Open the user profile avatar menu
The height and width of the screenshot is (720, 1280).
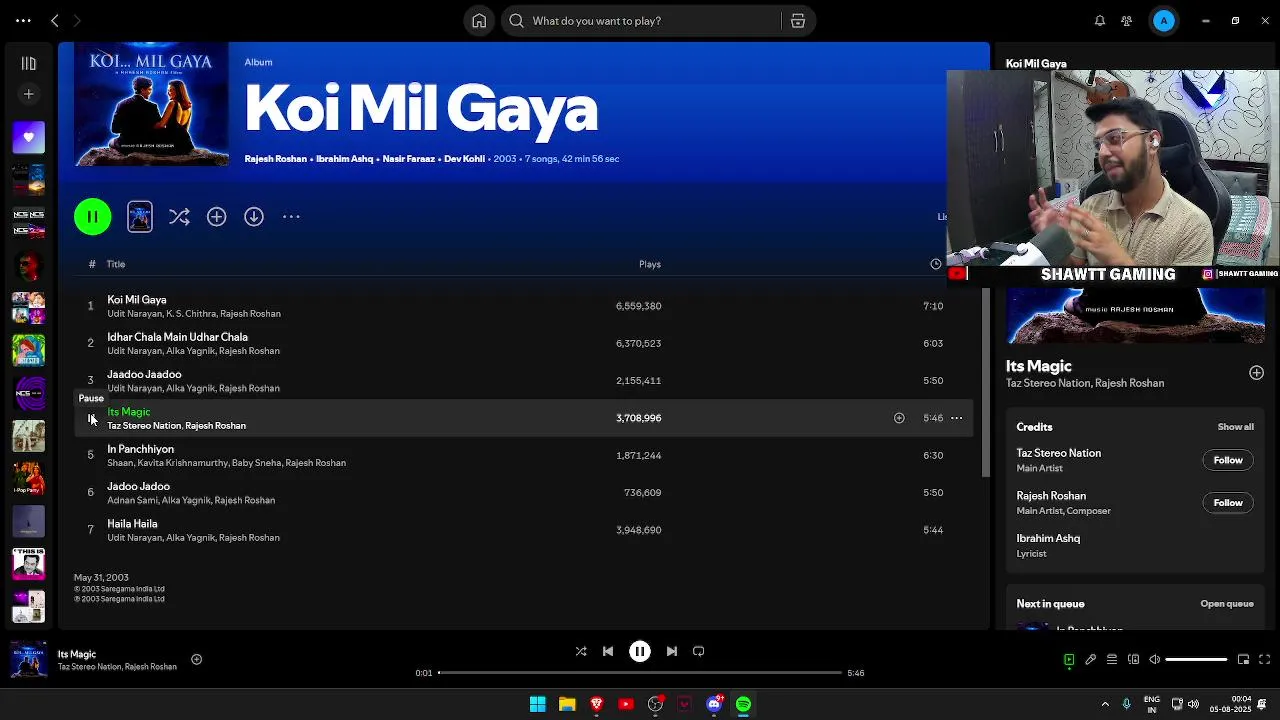click(1164, 20)
